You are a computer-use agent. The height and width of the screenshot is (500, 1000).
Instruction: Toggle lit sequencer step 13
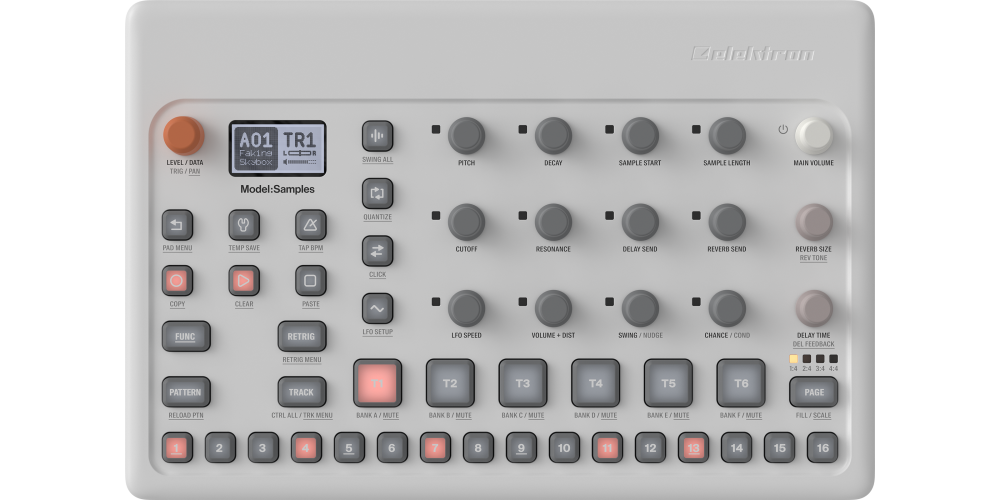(x=693, y=448)
